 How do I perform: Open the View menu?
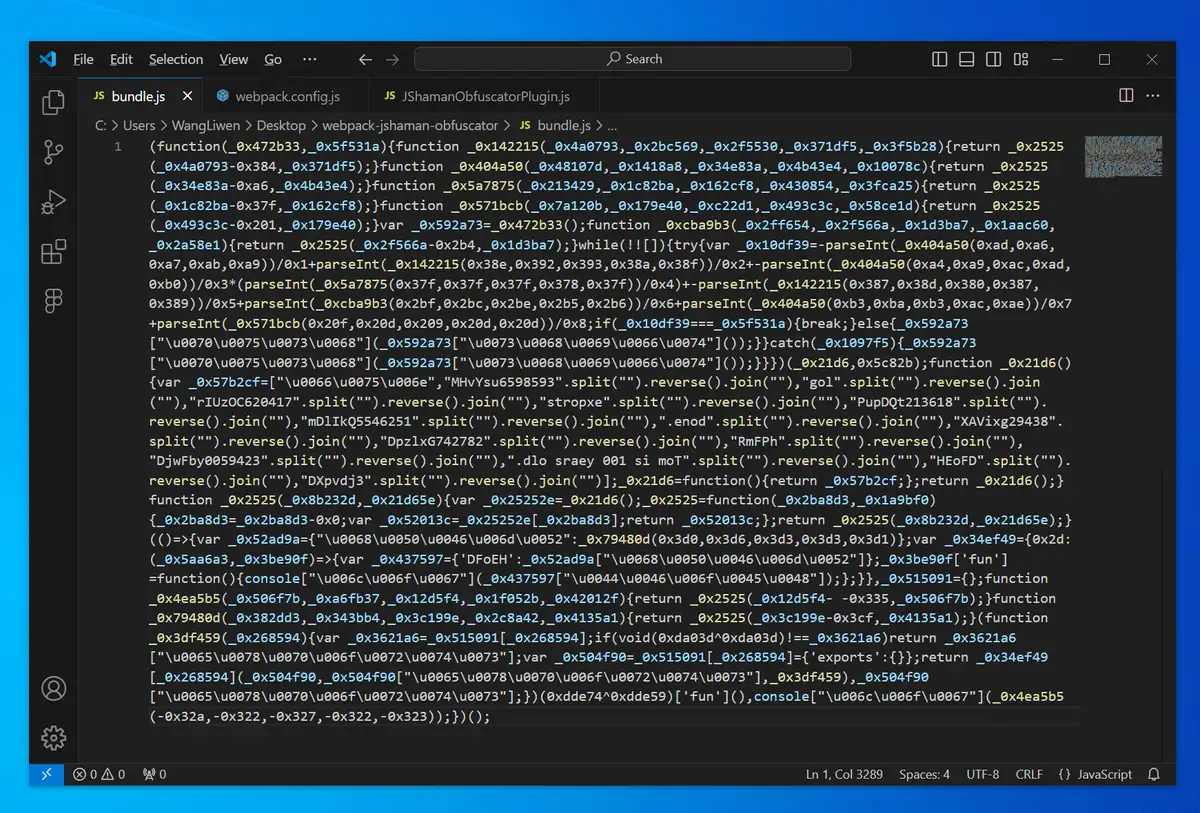click(x=234, y=59)
